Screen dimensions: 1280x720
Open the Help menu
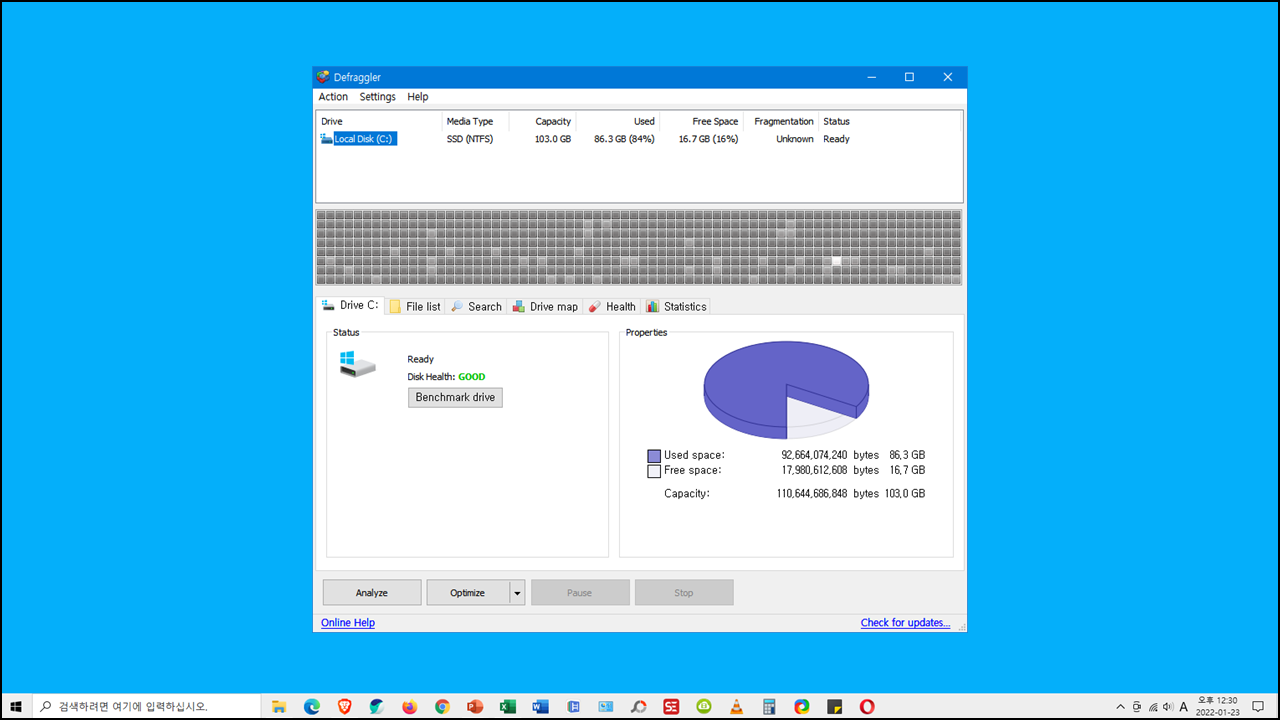tap(418, 97)
